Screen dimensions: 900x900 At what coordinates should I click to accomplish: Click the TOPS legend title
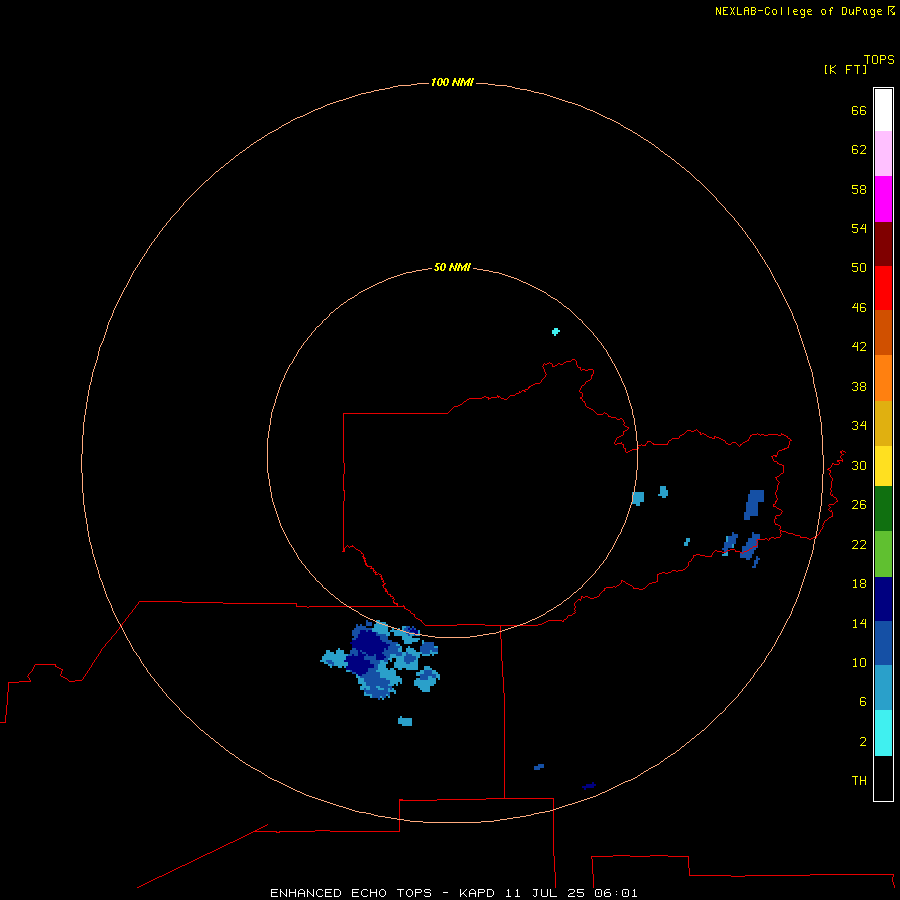tap(879, 59)
